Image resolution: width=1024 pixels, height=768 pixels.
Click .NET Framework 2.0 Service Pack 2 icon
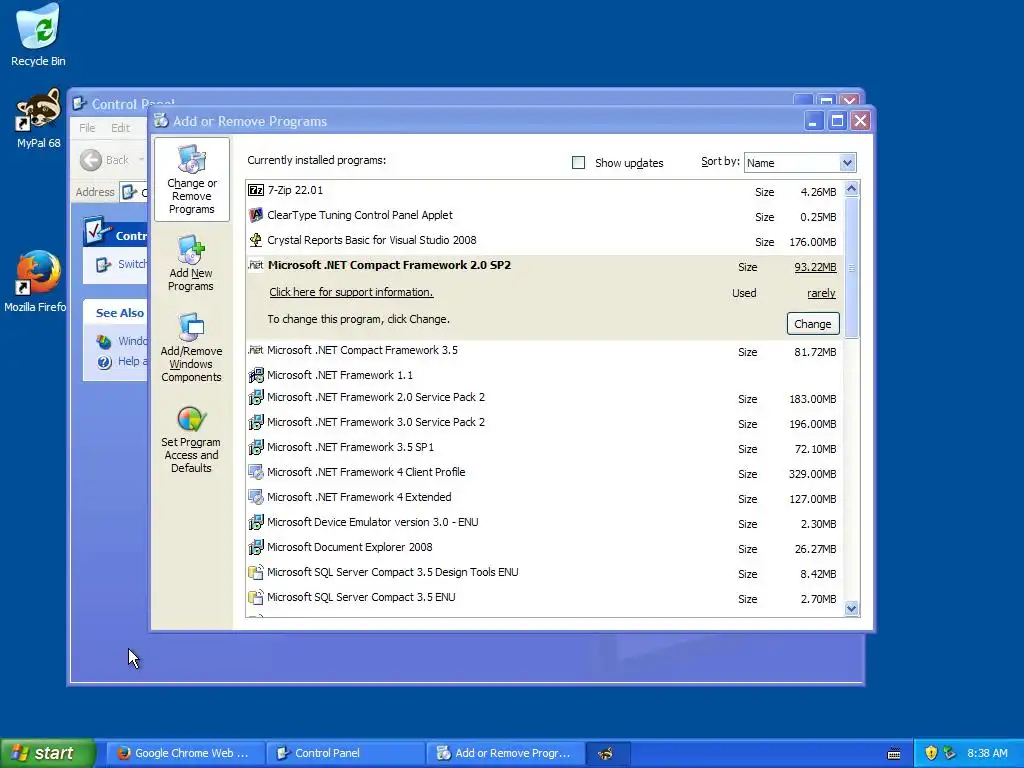(256, 397)
